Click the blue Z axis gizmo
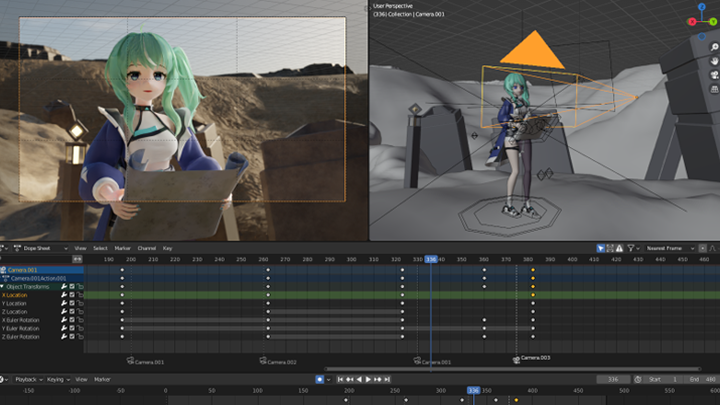 pyautogui.click(x=702, y=7)
